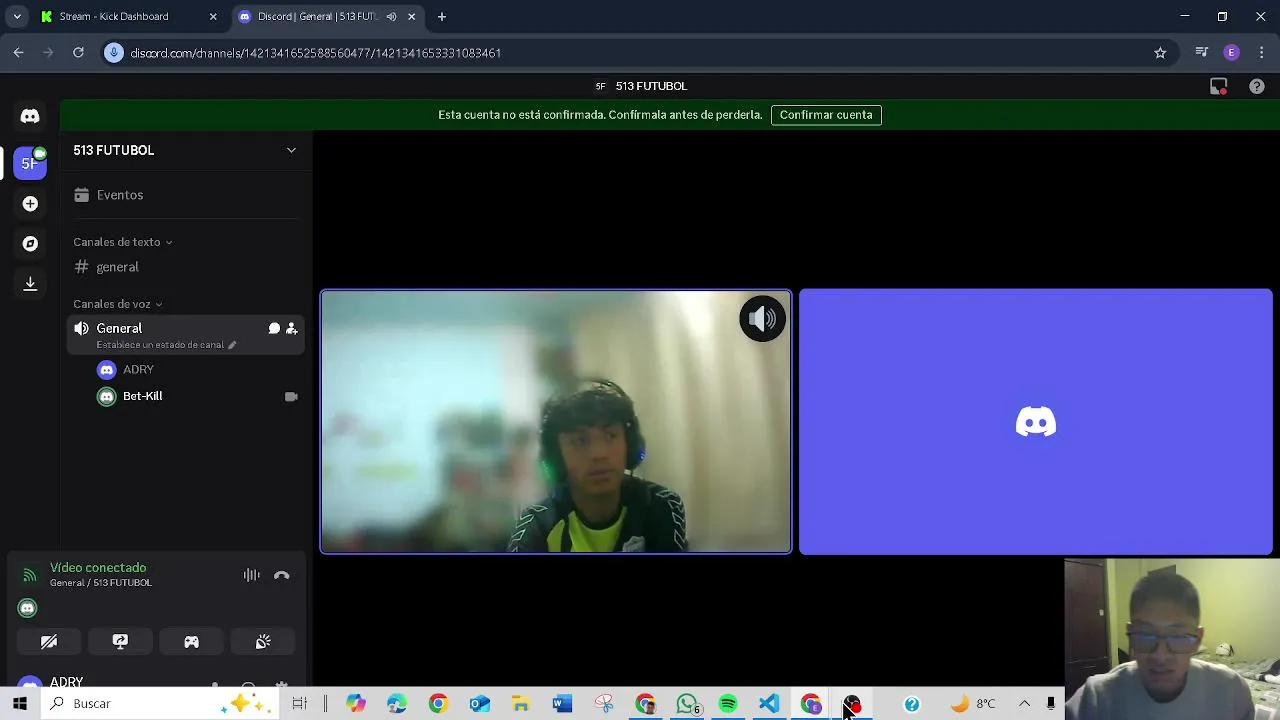Open Outlook from the taskbar
This screenshot has width=1280, height=720.
[480, 704]
